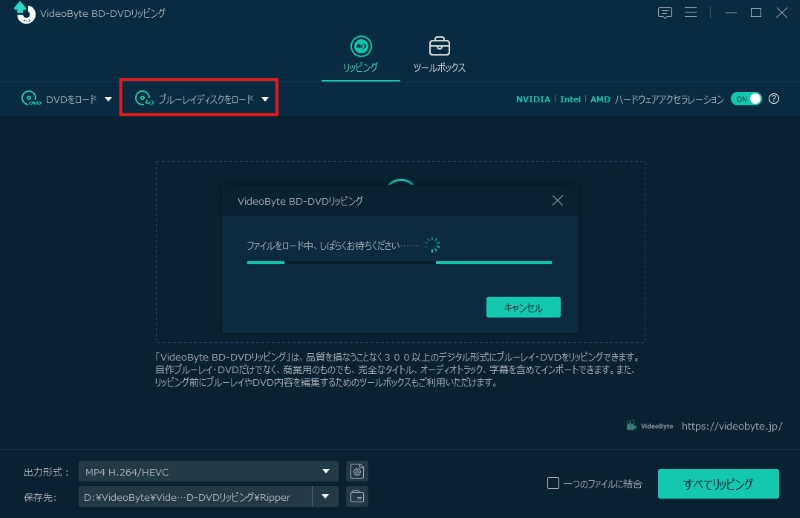This screenshot has width=800, height=518.
Task: Click the Blu-ray disc load icon
Action: coord(143,99)
